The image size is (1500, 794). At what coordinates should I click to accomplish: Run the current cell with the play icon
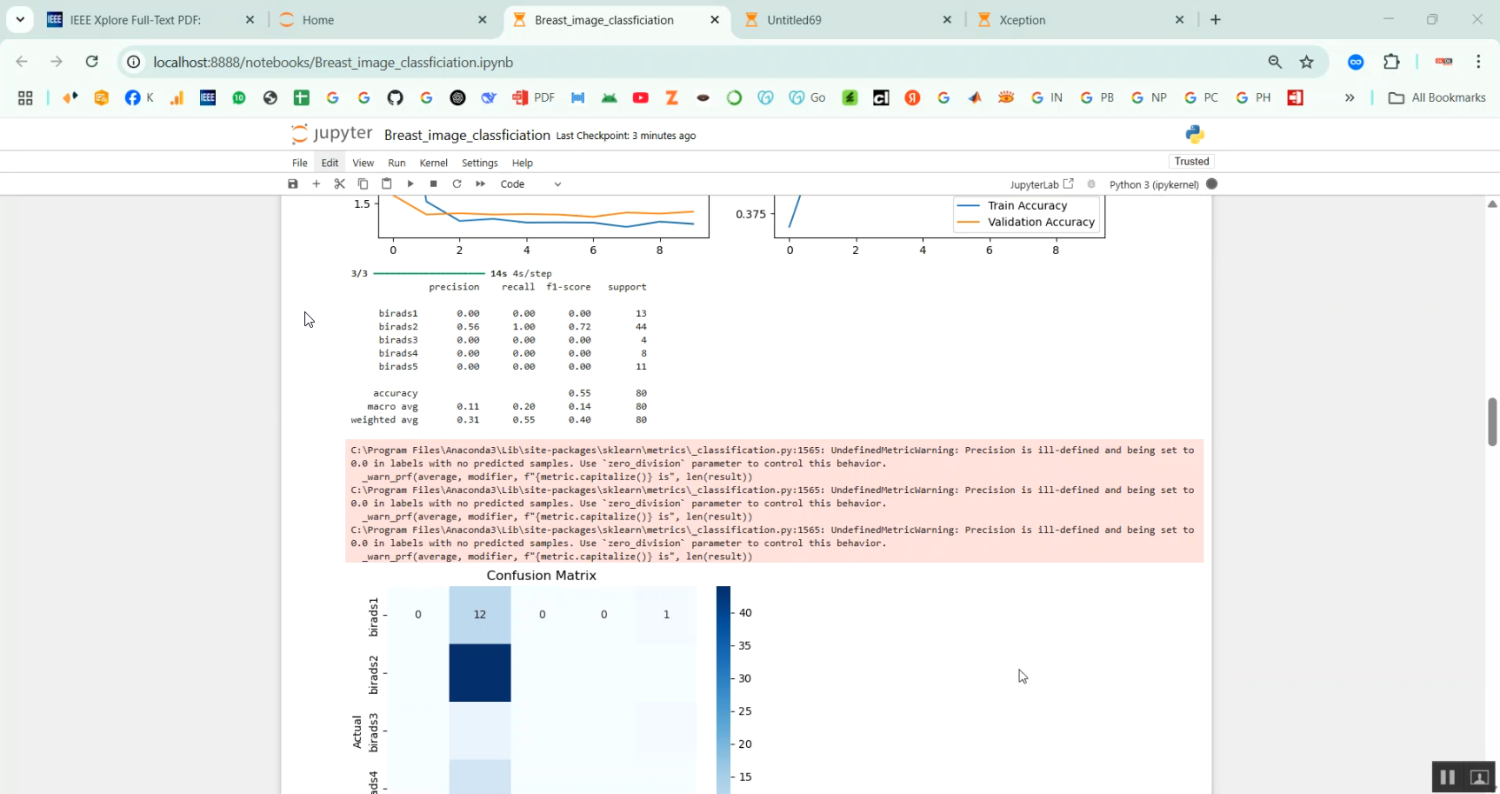(410, 184)
